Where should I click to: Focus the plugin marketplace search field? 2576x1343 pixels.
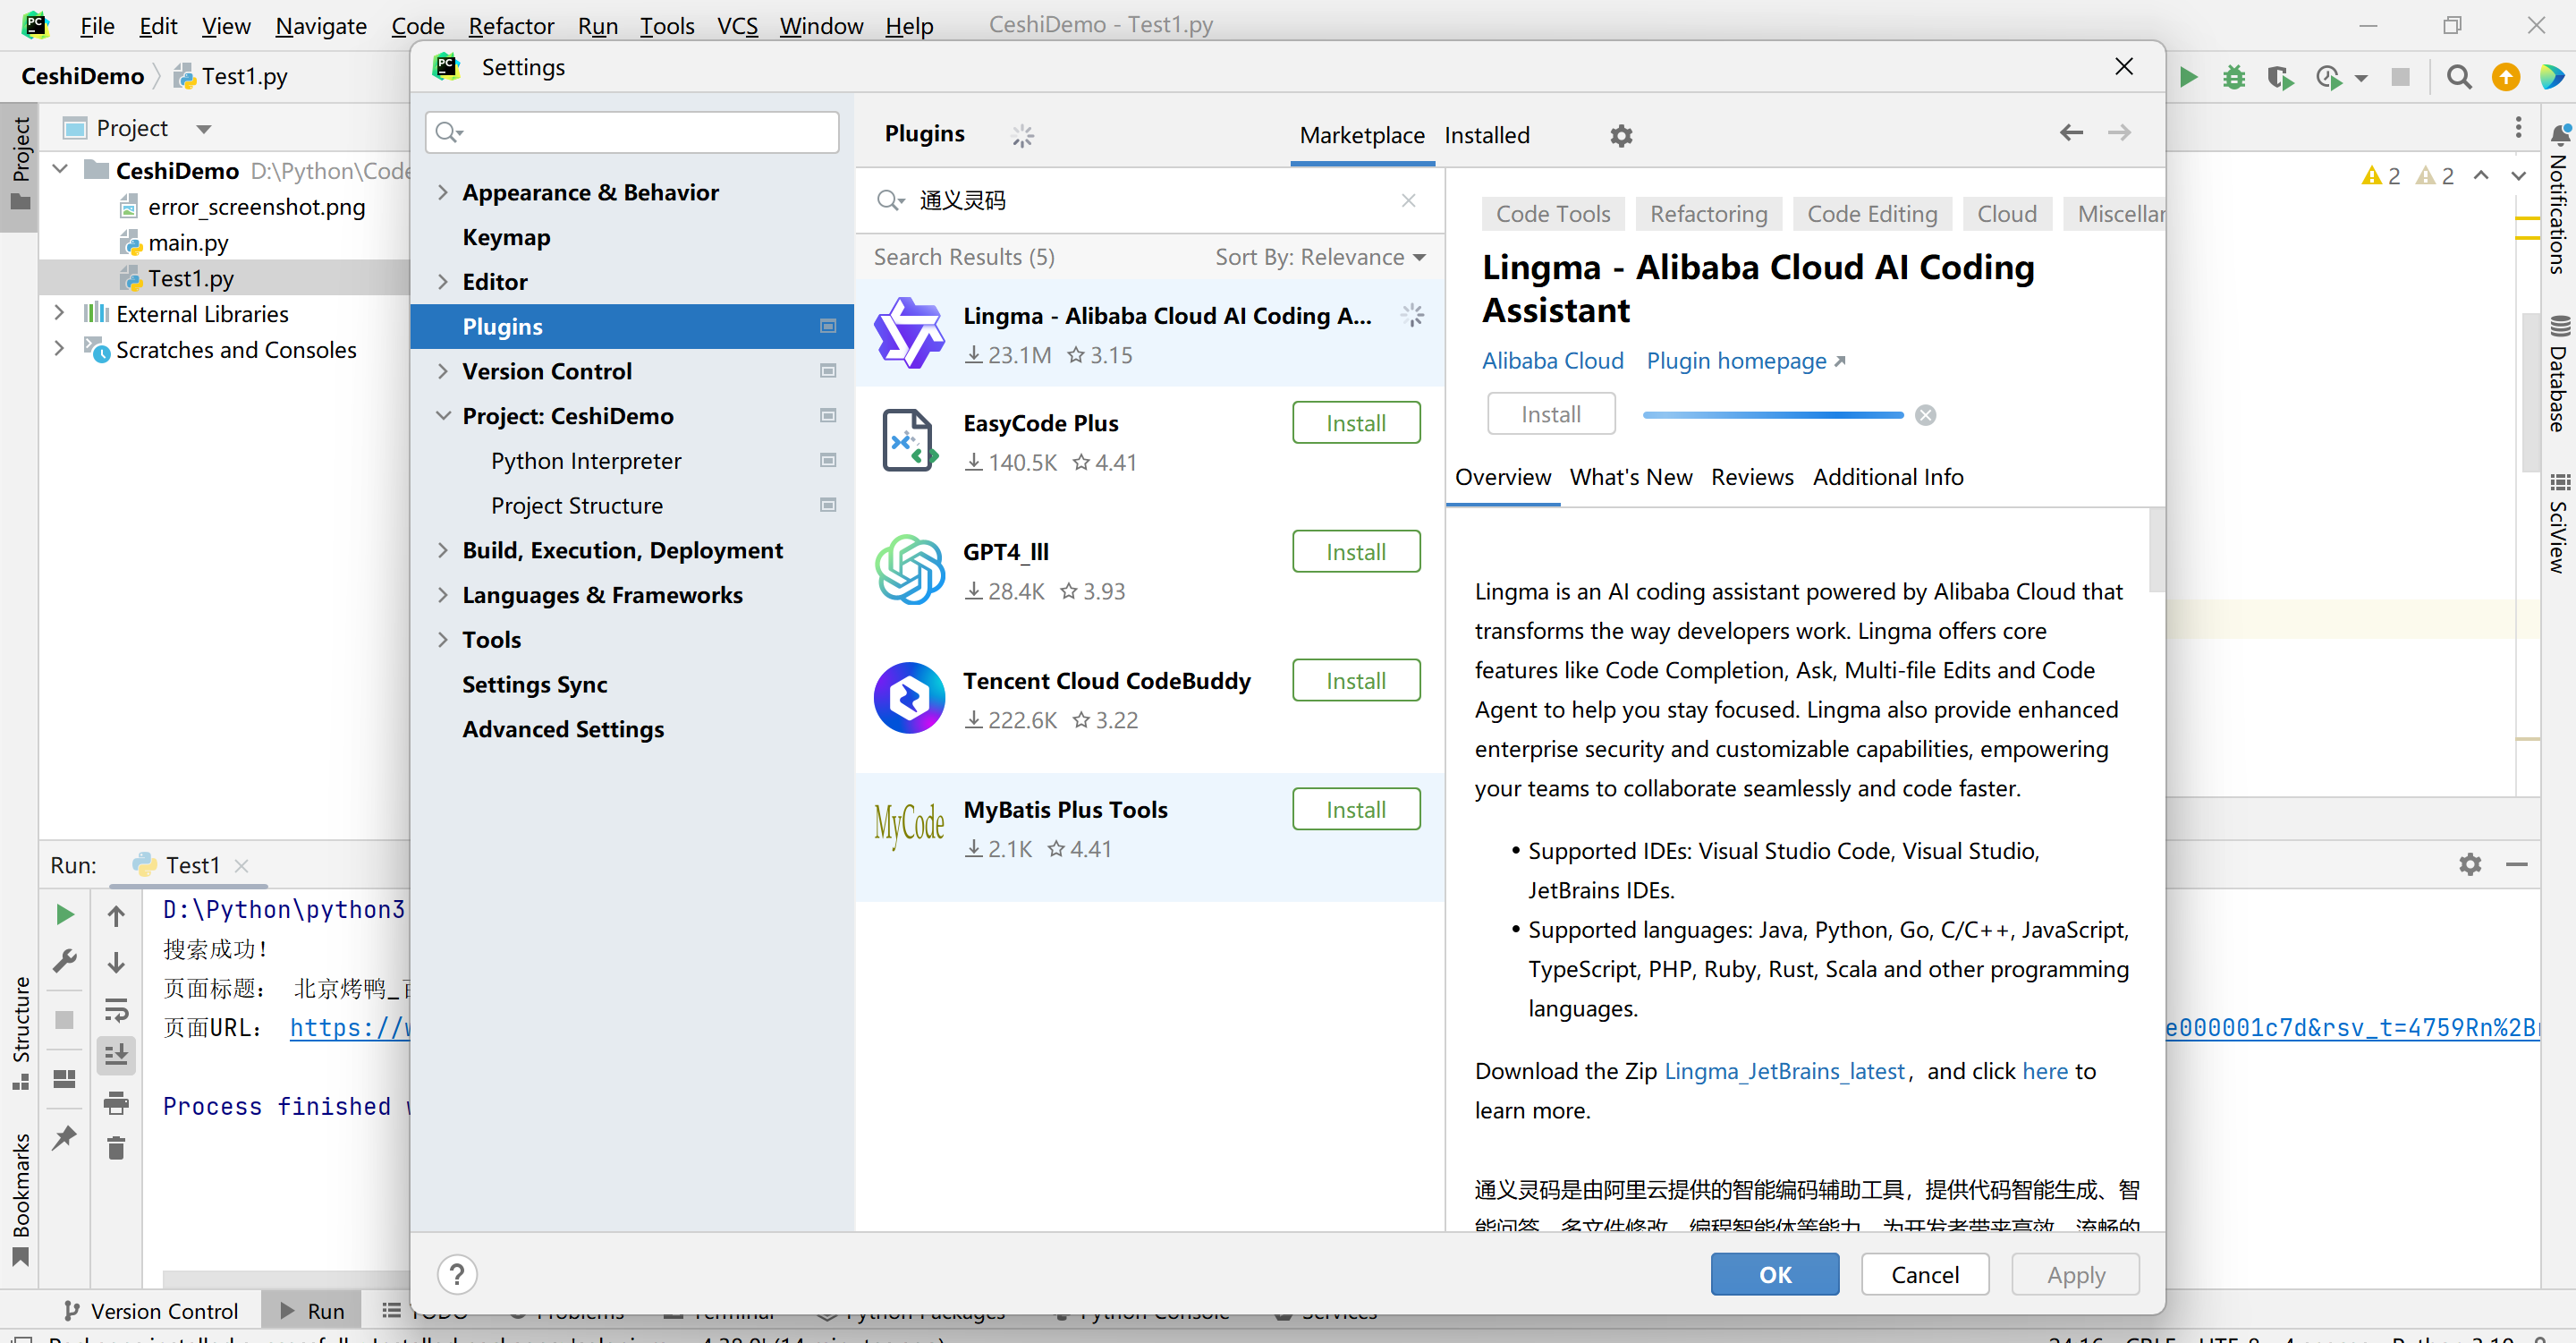[x=1150, y=200]
